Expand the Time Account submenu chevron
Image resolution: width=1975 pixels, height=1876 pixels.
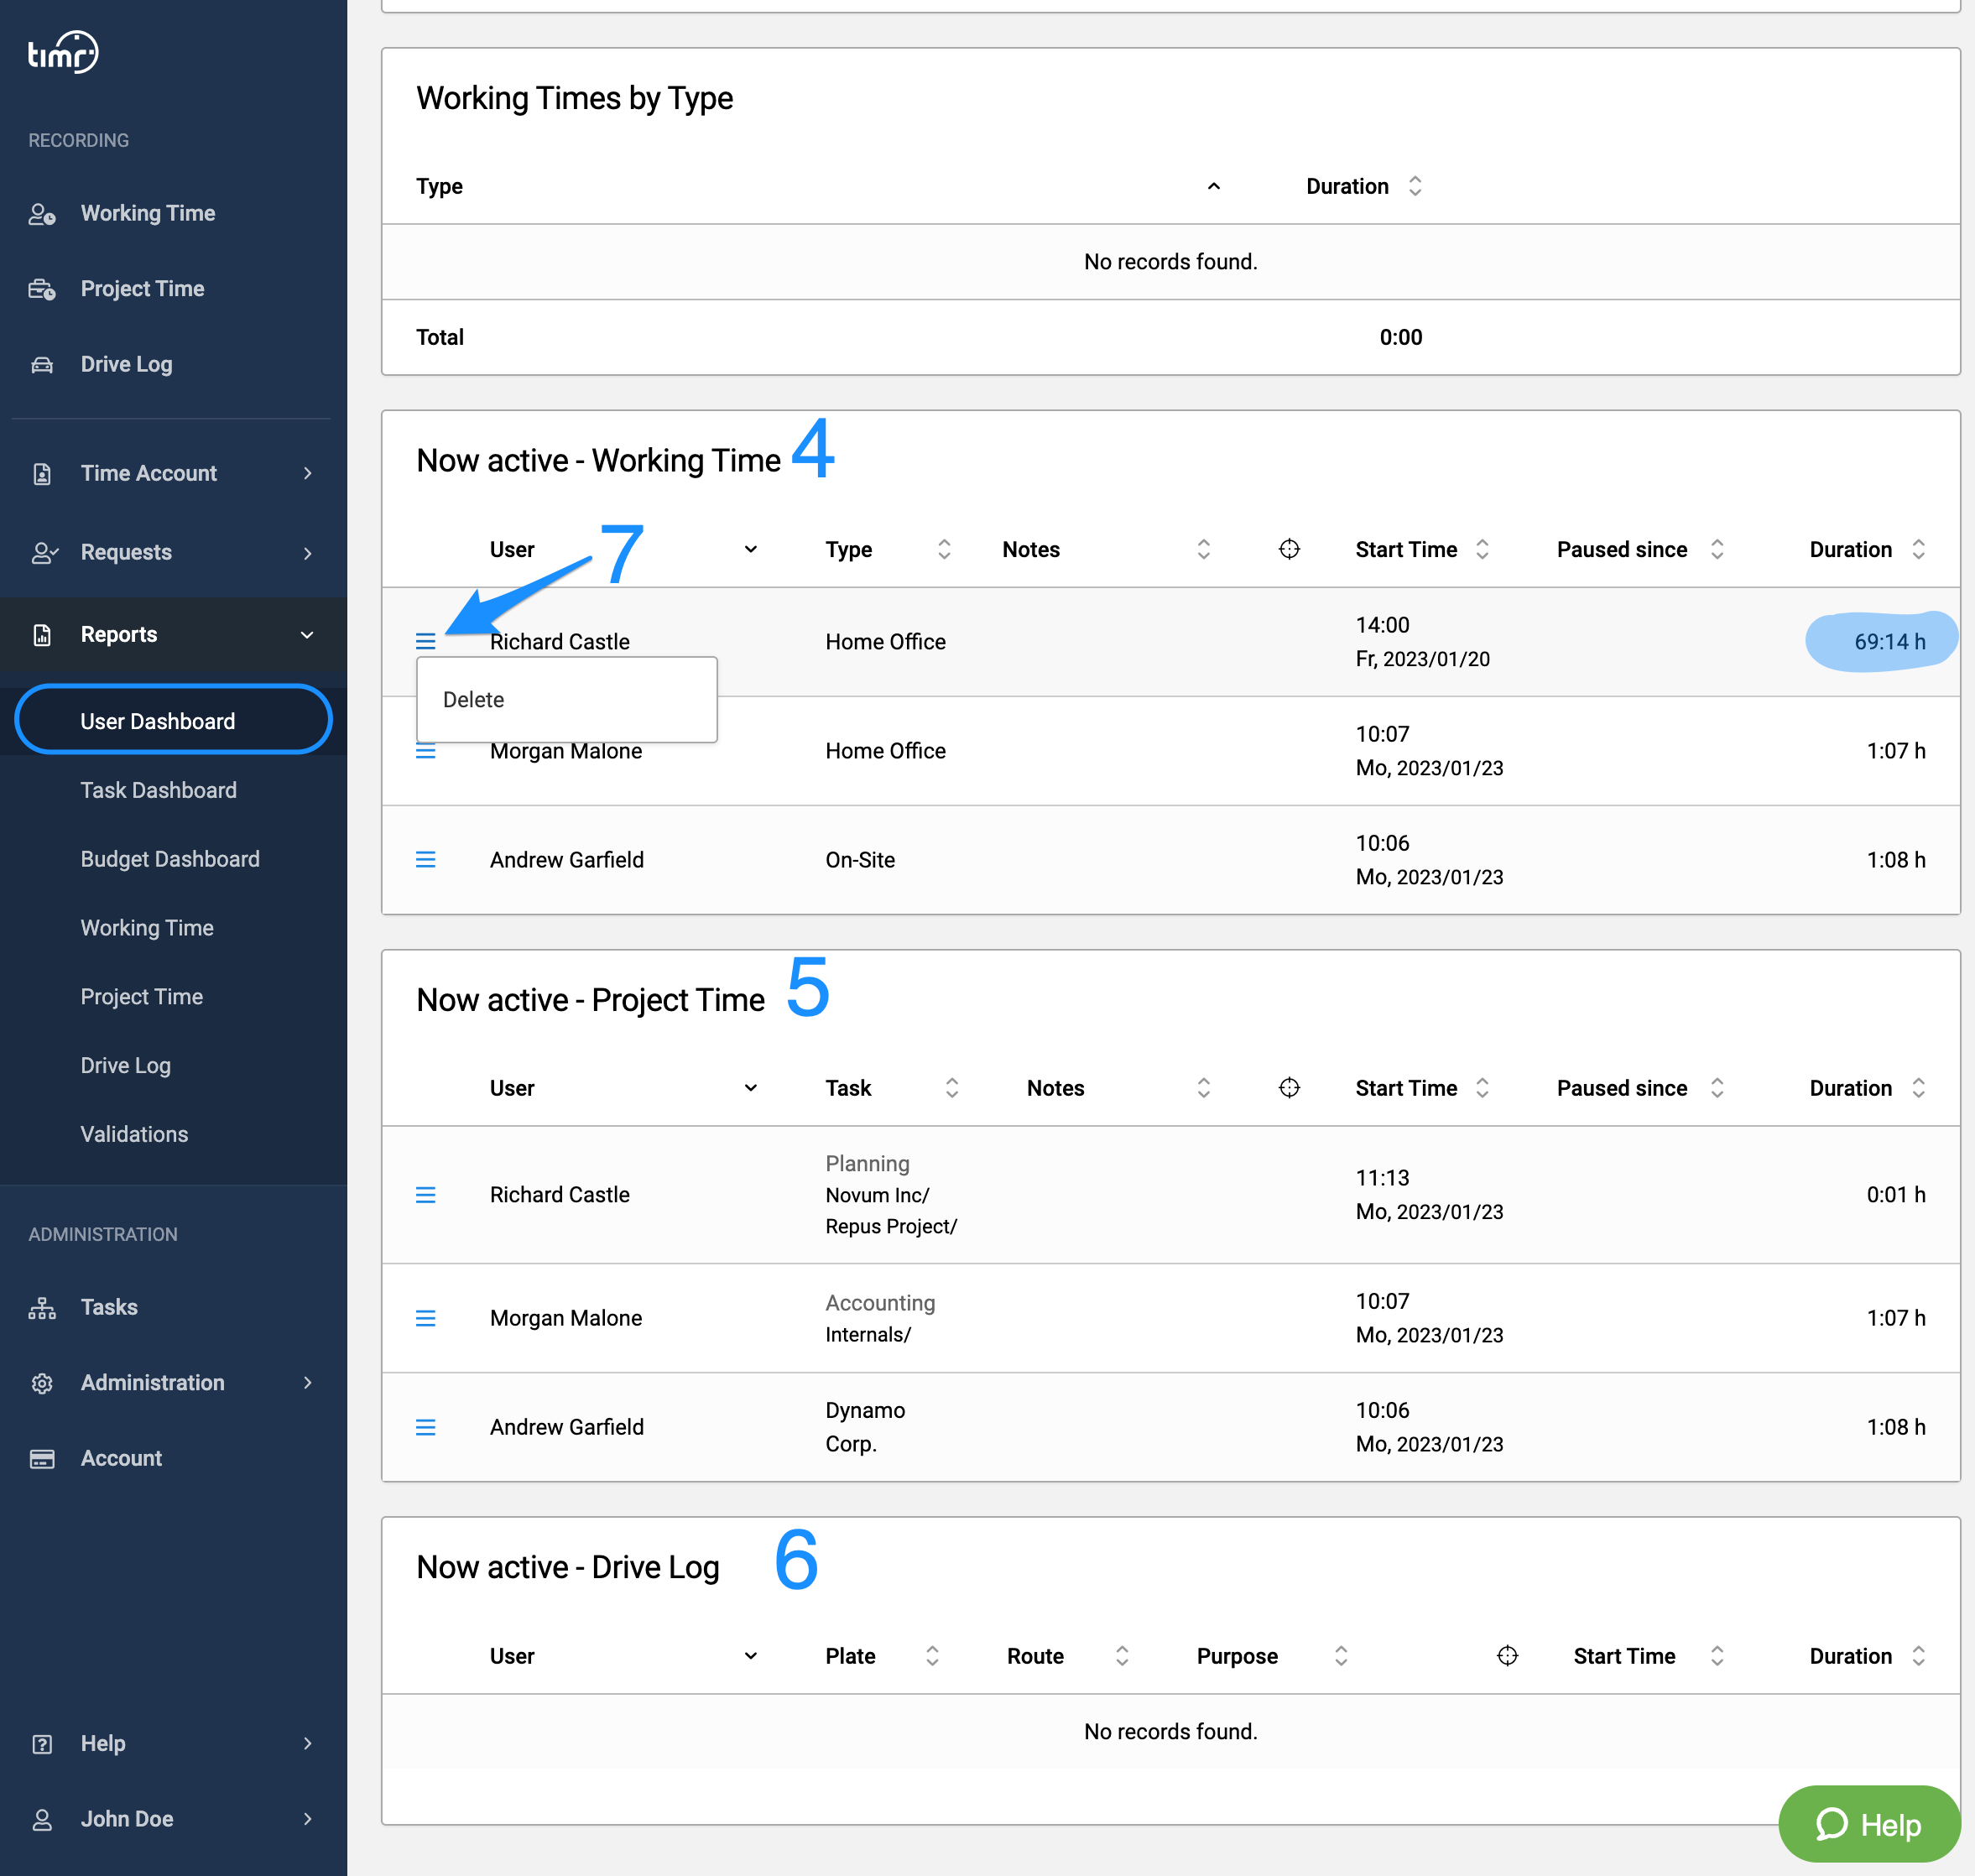pos(307,474)
